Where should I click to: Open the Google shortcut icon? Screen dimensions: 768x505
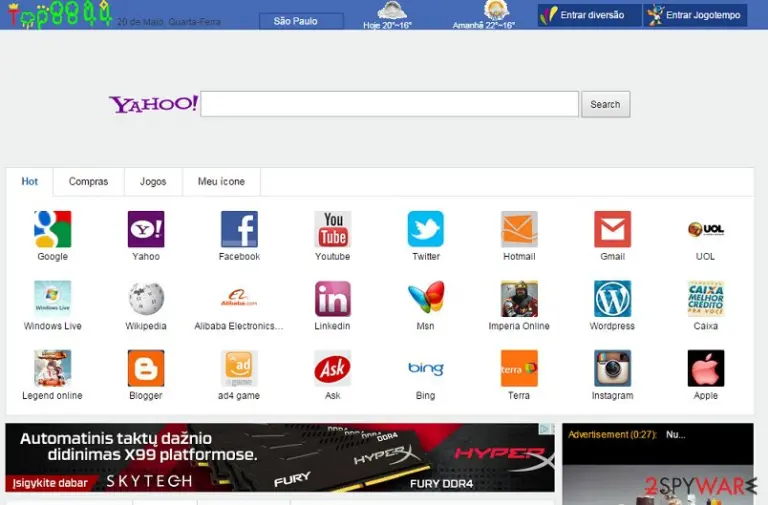click(x=52, y=229)
